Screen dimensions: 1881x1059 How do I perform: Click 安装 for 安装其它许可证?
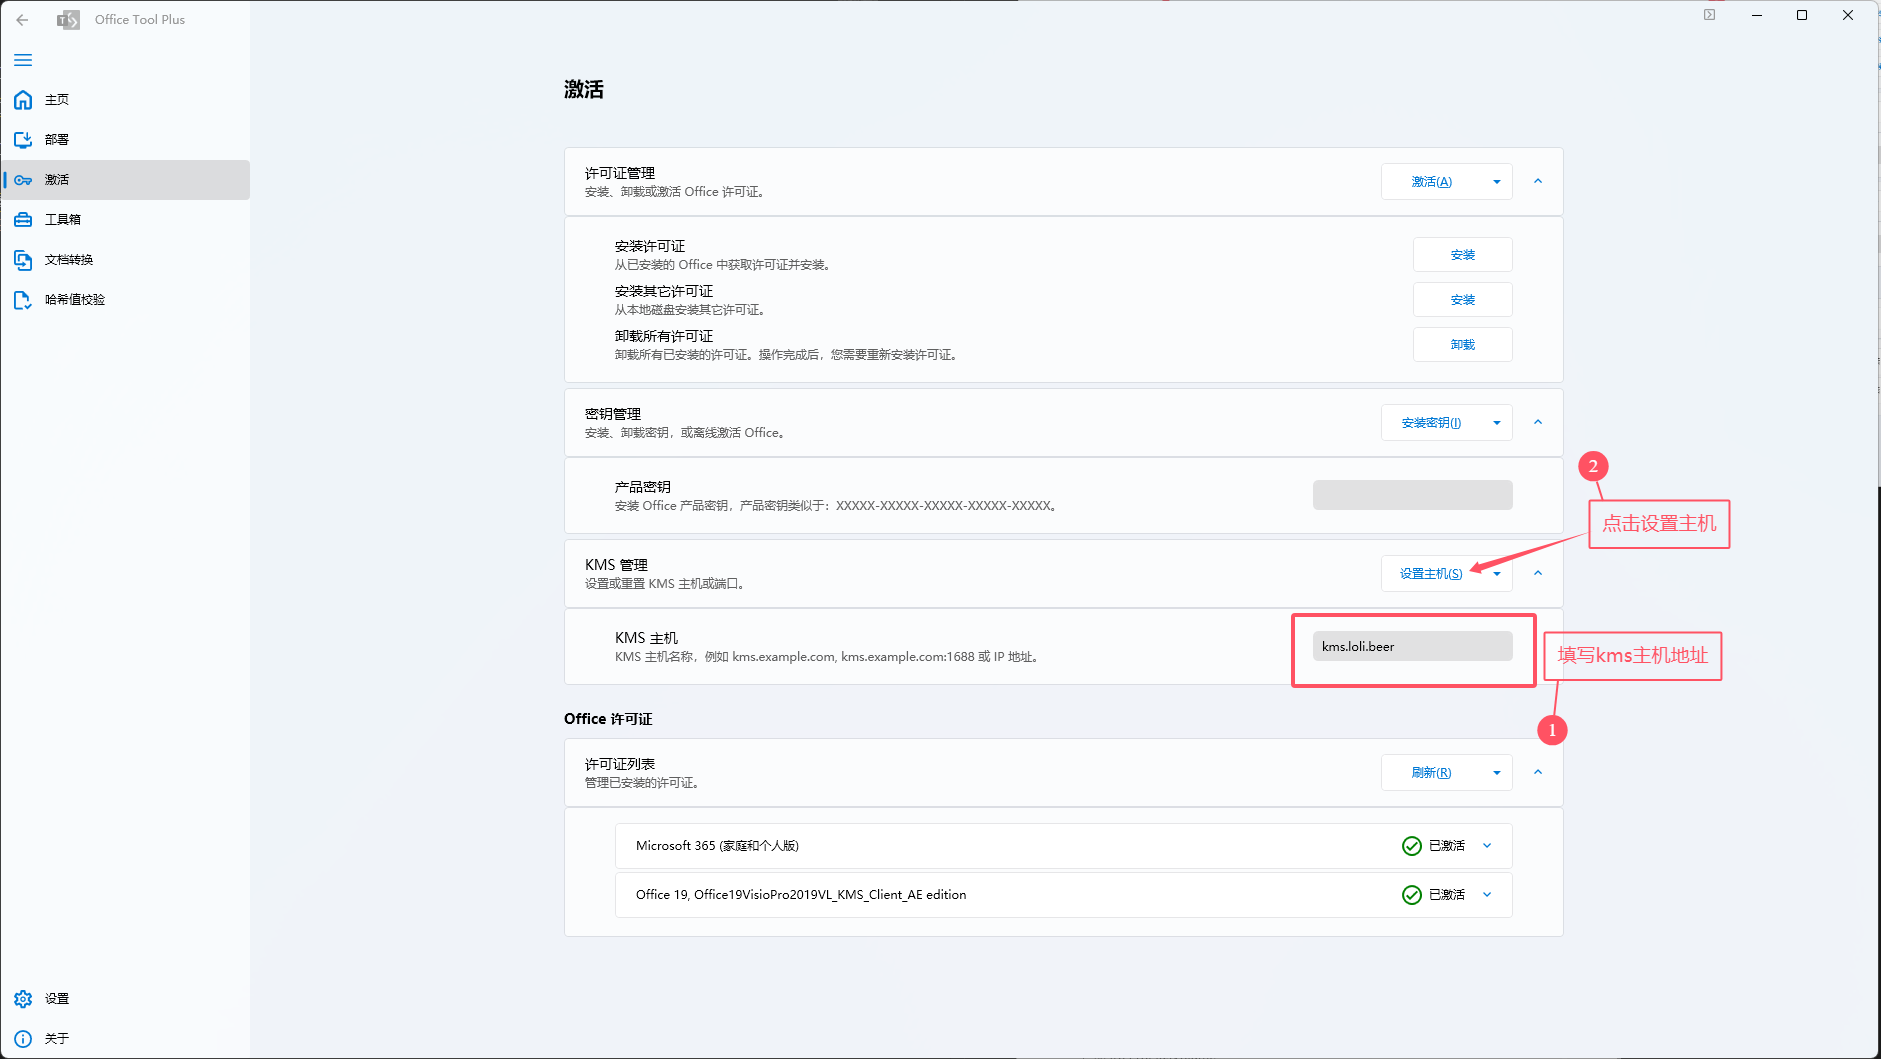[x=1463, y=300]
